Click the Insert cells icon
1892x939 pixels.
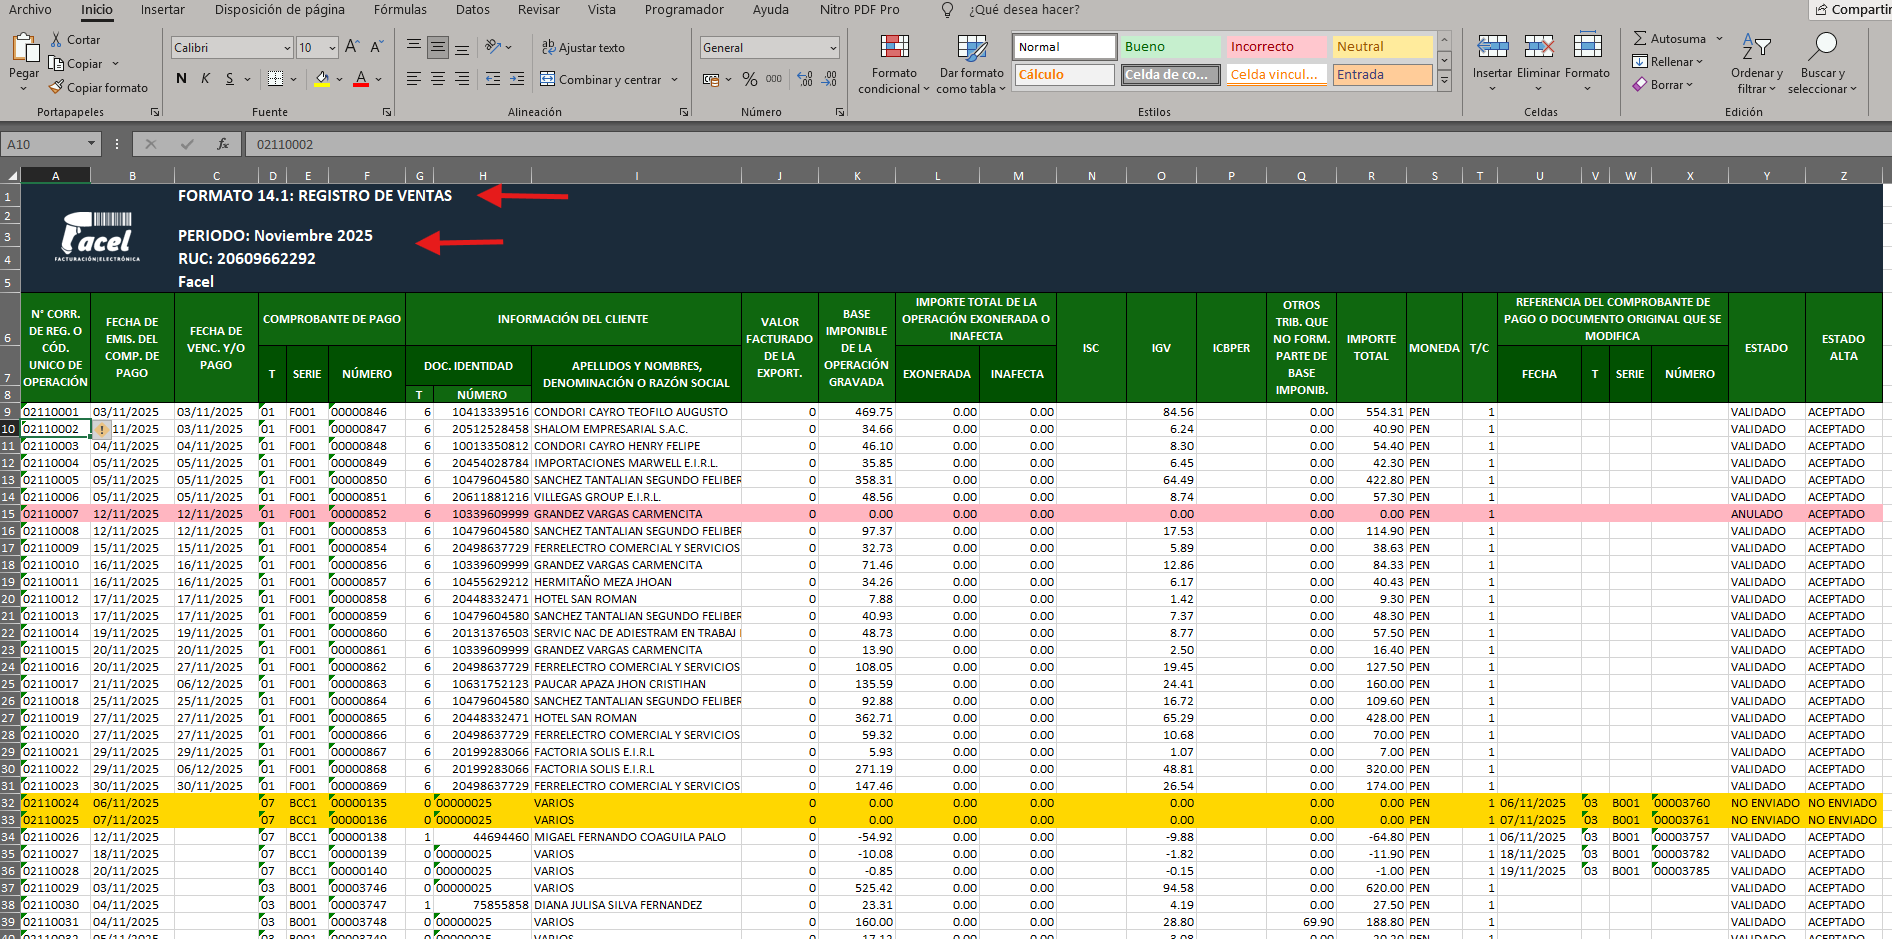pyautogui.click(x=1492, y=47)
